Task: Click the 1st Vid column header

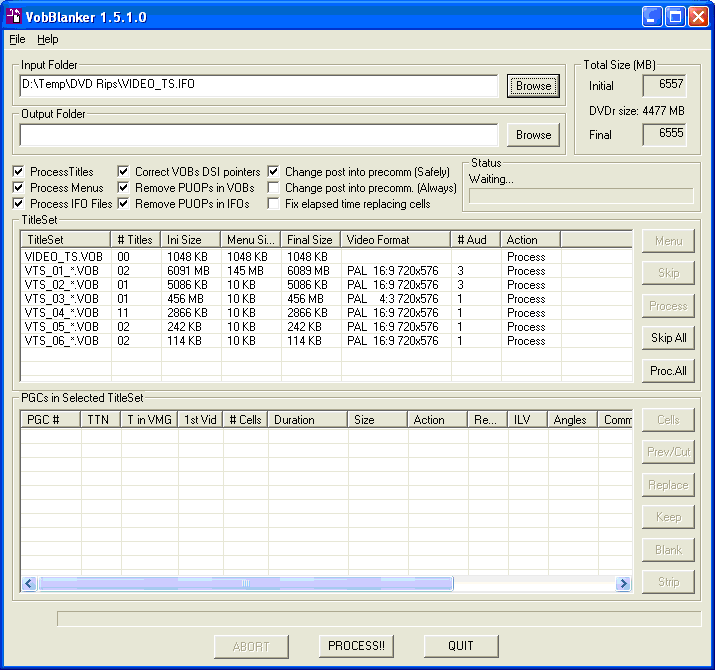Action: click(x=200, y=420)
